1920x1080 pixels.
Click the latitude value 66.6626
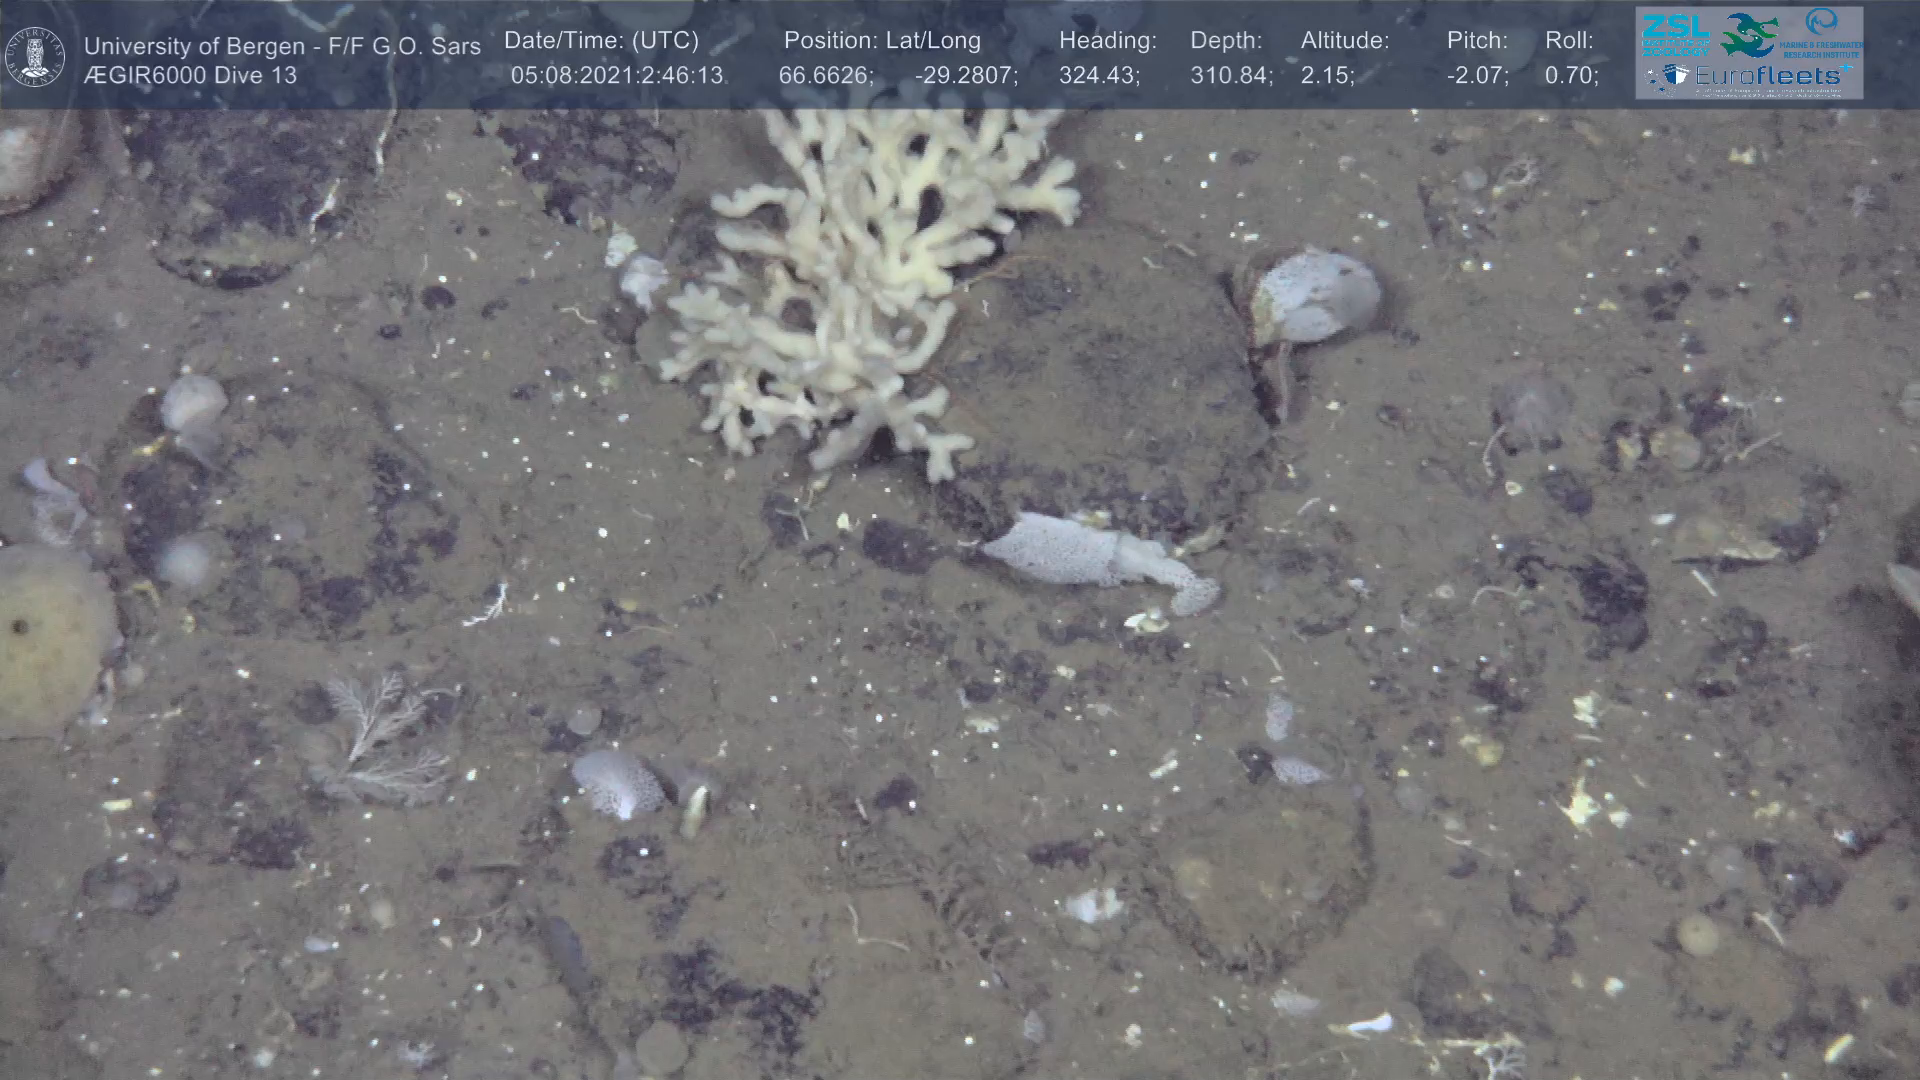point(825,76)
